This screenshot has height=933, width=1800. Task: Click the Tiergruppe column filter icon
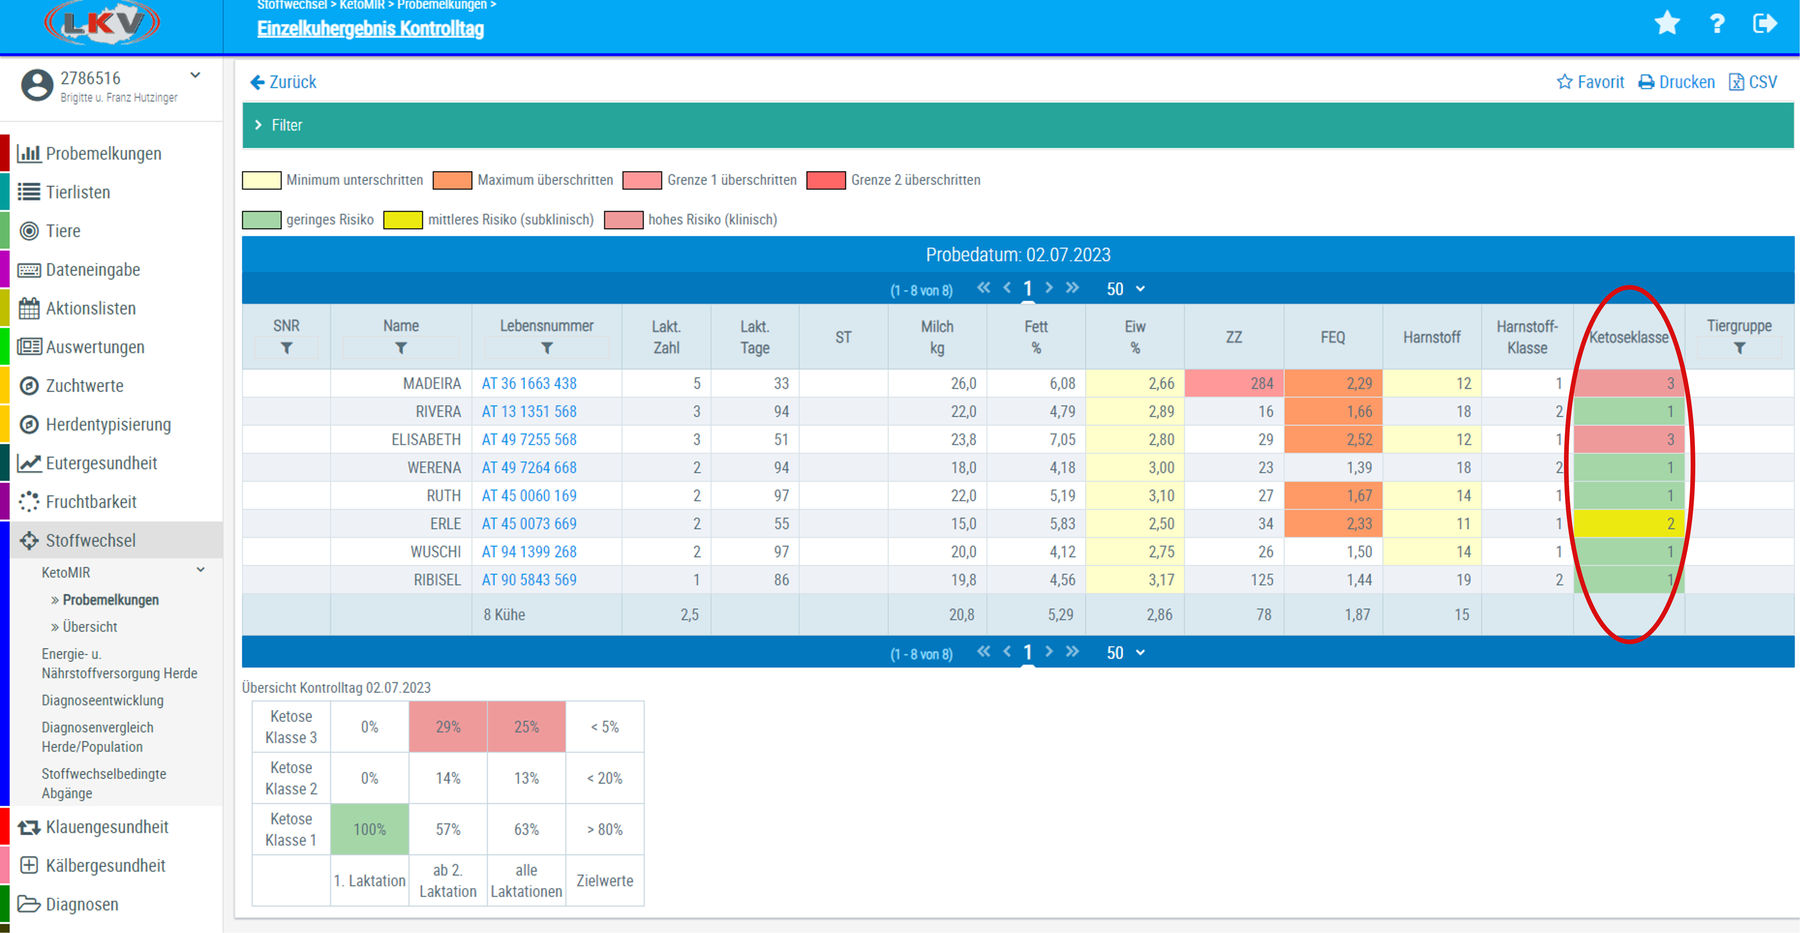pos(1739,349)
